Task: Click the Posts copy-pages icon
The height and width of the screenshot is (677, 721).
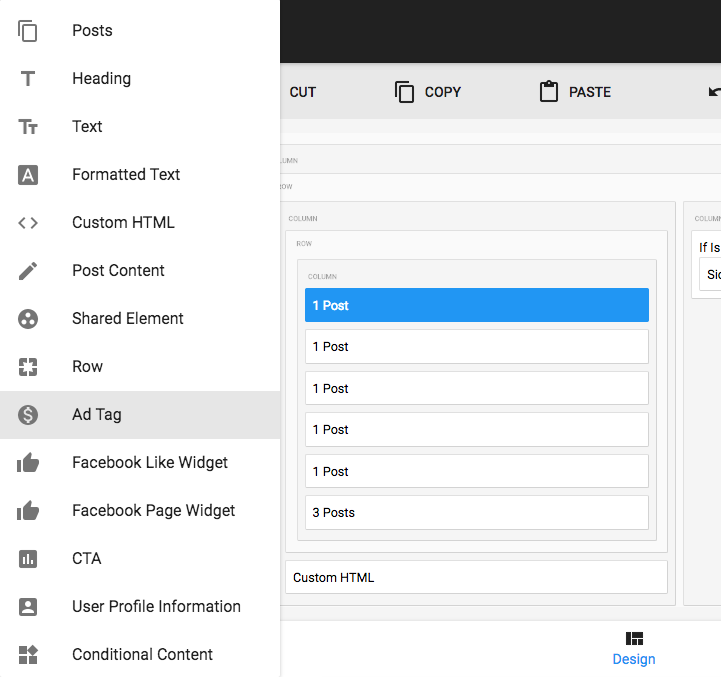Action: (x=28, y=31)
